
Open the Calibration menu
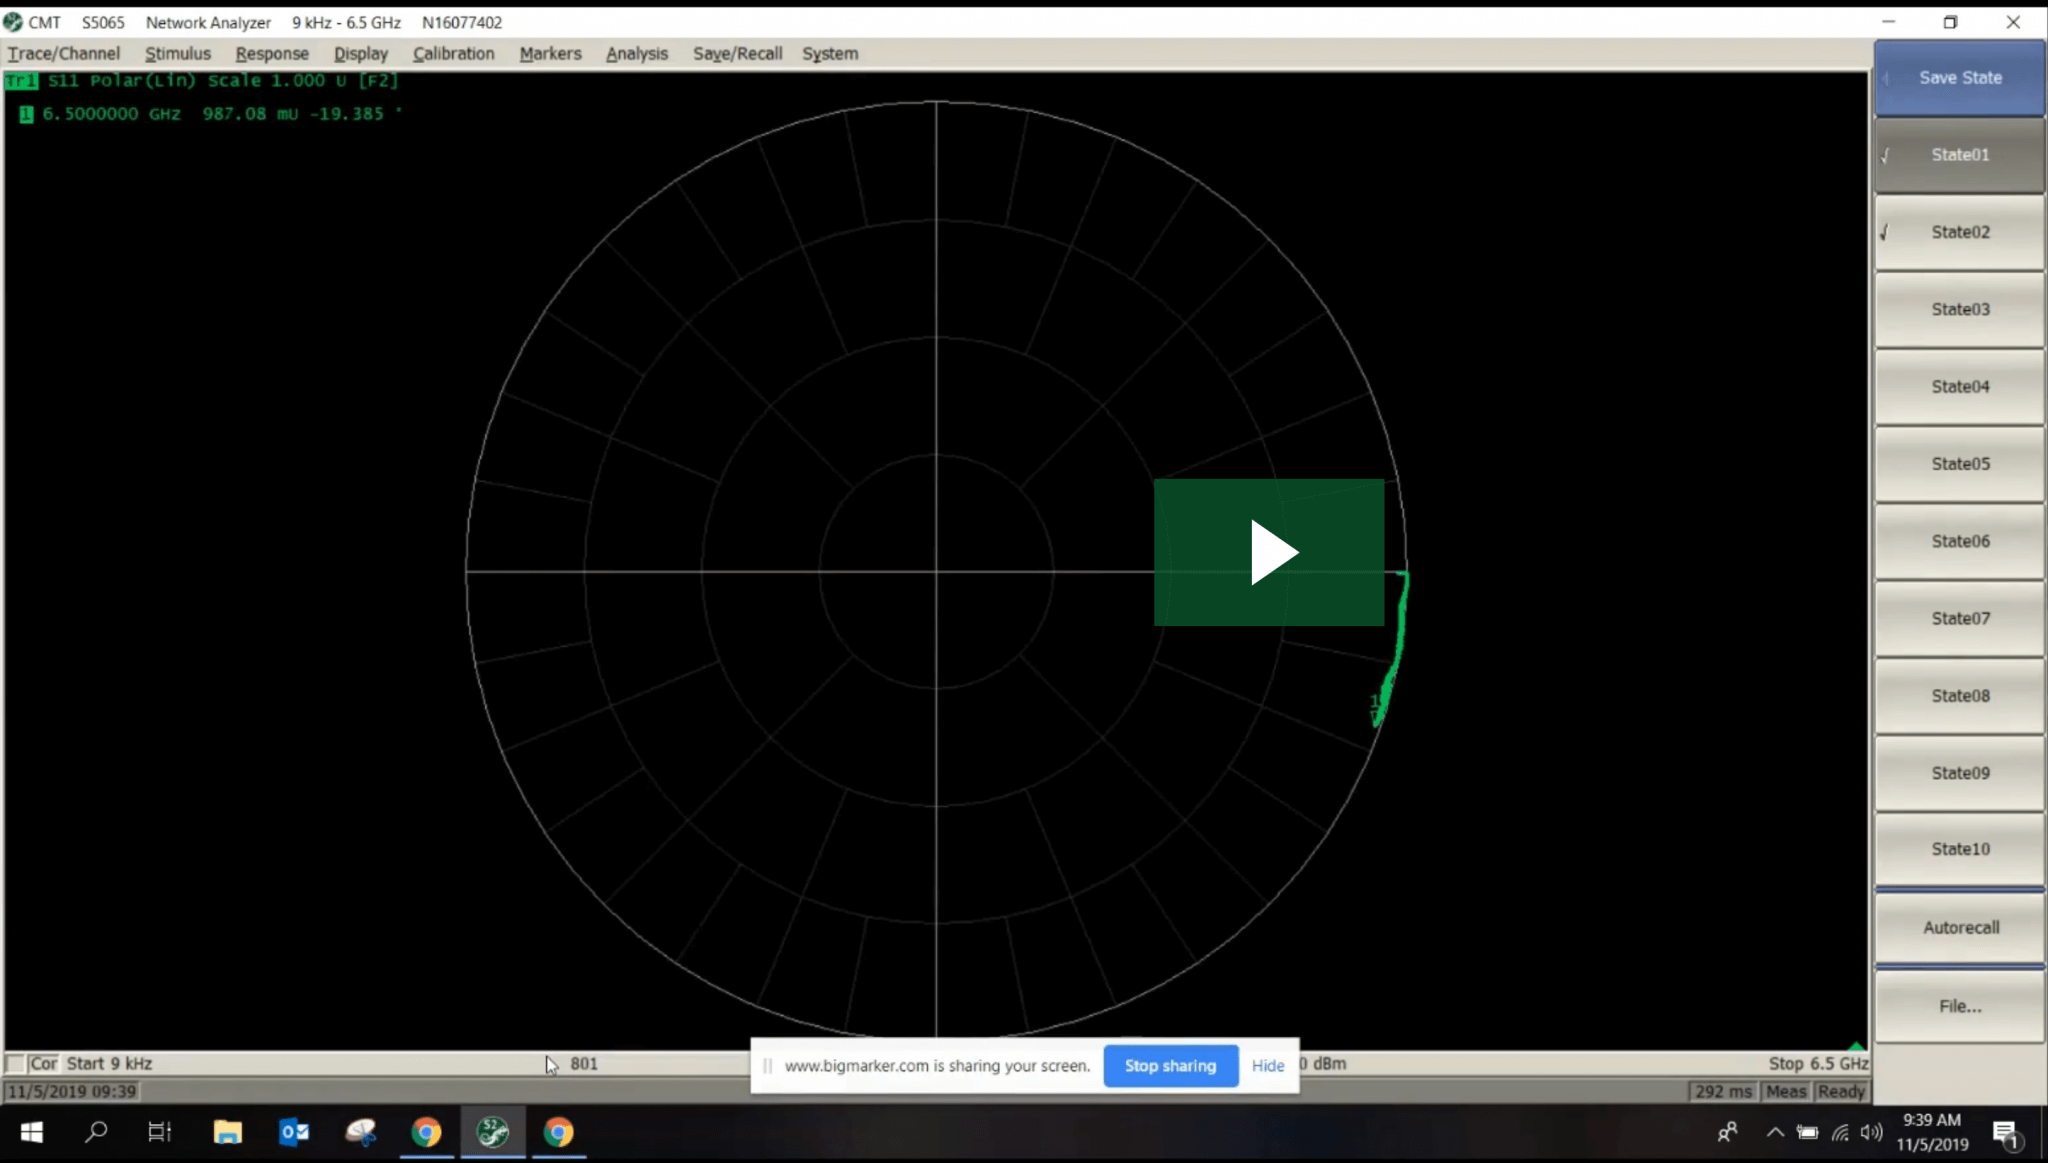click(453, 52)
